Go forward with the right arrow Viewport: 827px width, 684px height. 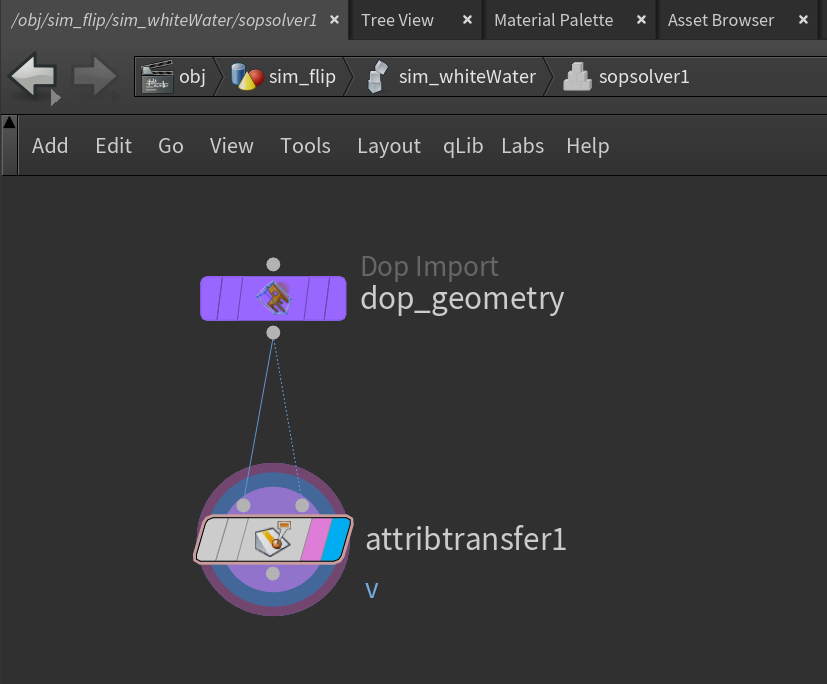click(x=94, y=76)
